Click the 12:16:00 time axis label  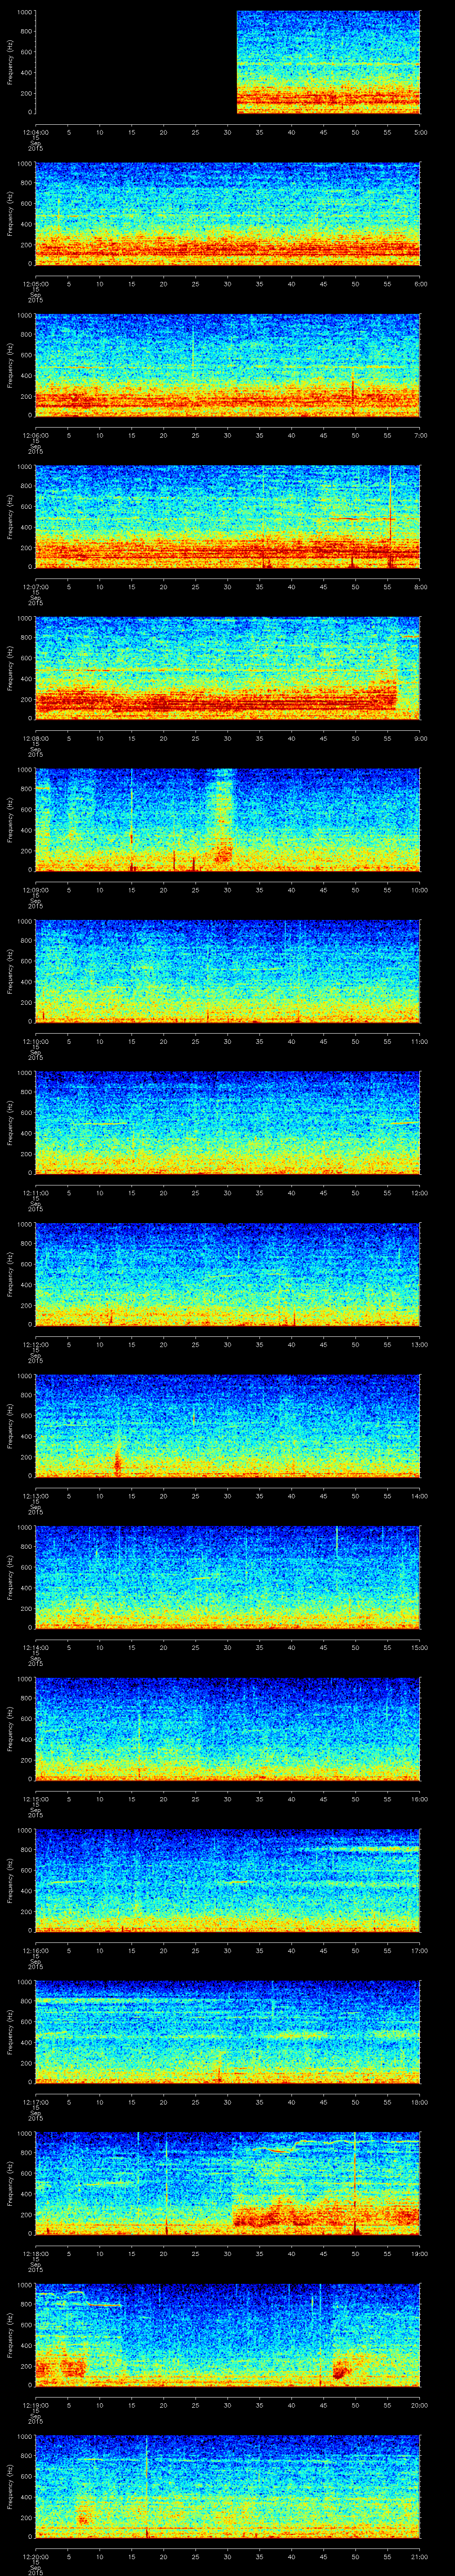[35, 1950]
